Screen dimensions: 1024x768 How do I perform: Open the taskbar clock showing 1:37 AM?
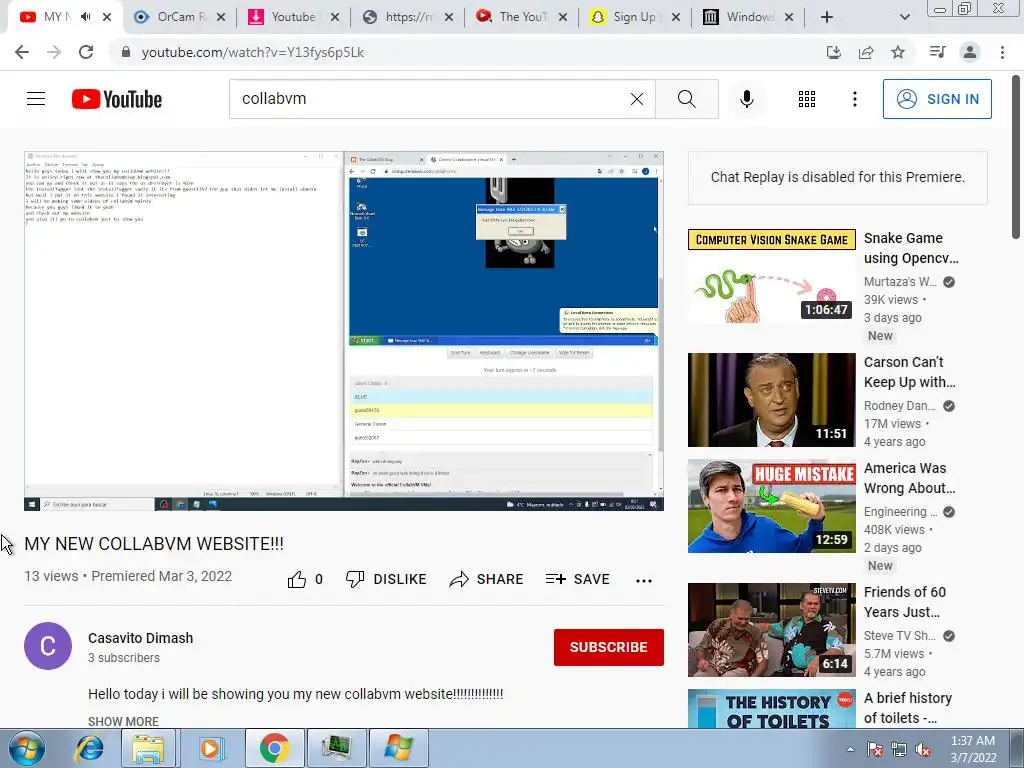click(x=973, y=749)
